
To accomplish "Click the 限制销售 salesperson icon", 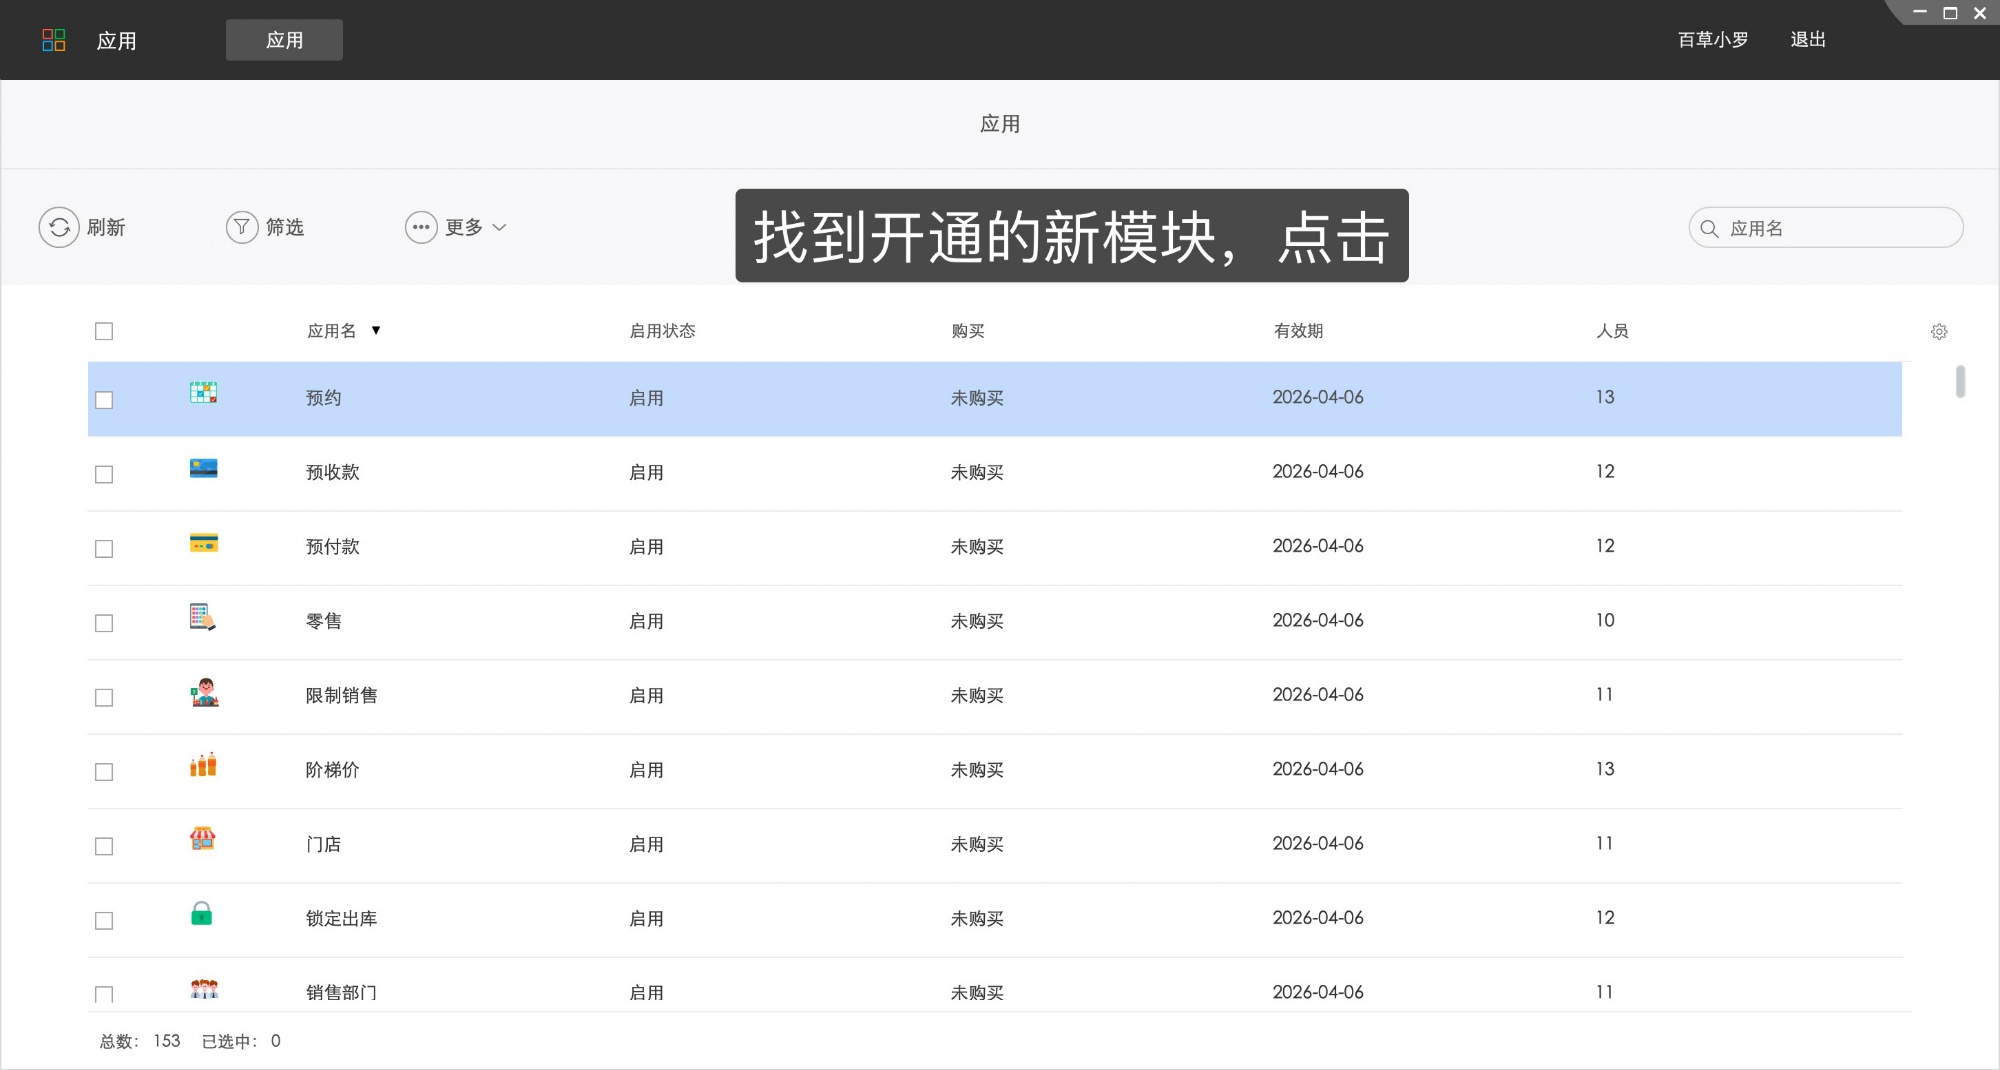I will (203, 694).
